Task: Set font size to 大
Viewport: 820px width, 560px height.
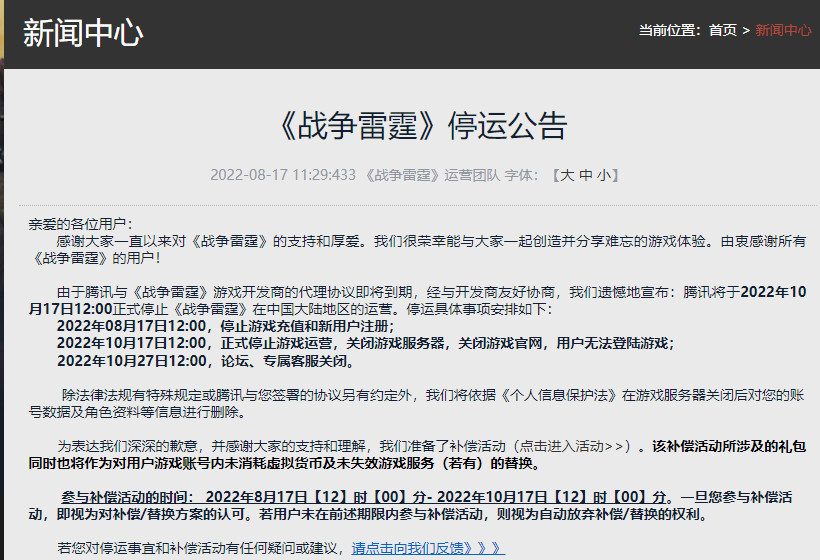Action: [x=566, y=175]
